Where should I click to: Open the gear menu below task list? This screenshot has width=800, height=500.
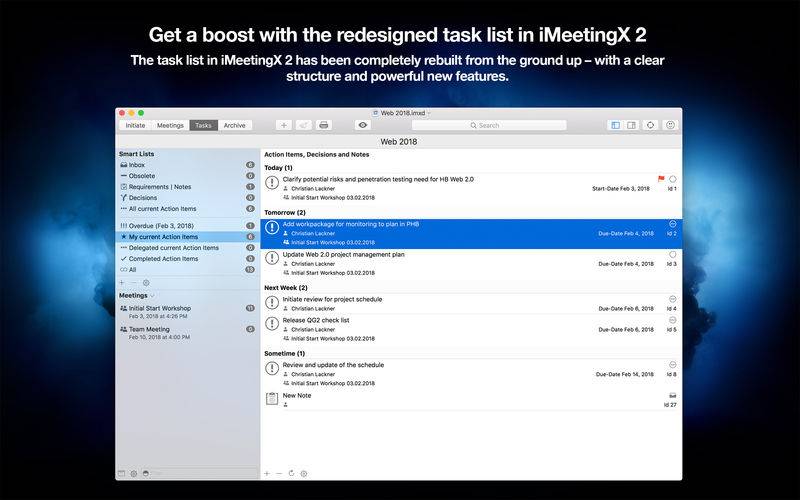[304, 473]
